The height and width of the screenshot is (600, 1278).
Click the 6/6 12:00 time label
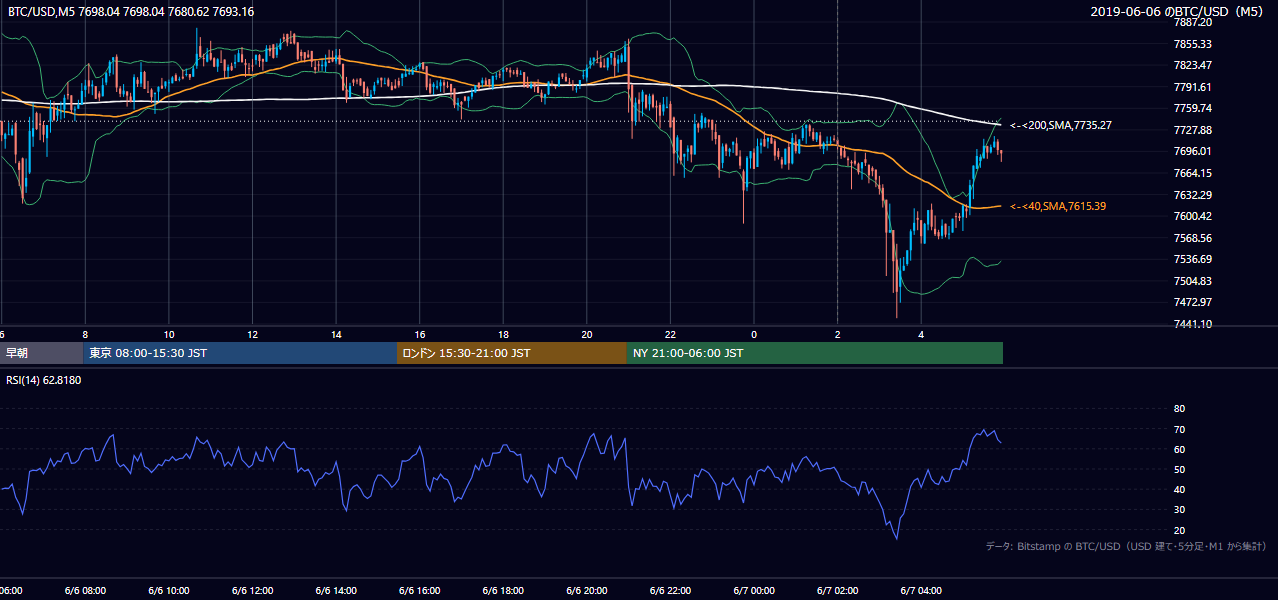252,591
